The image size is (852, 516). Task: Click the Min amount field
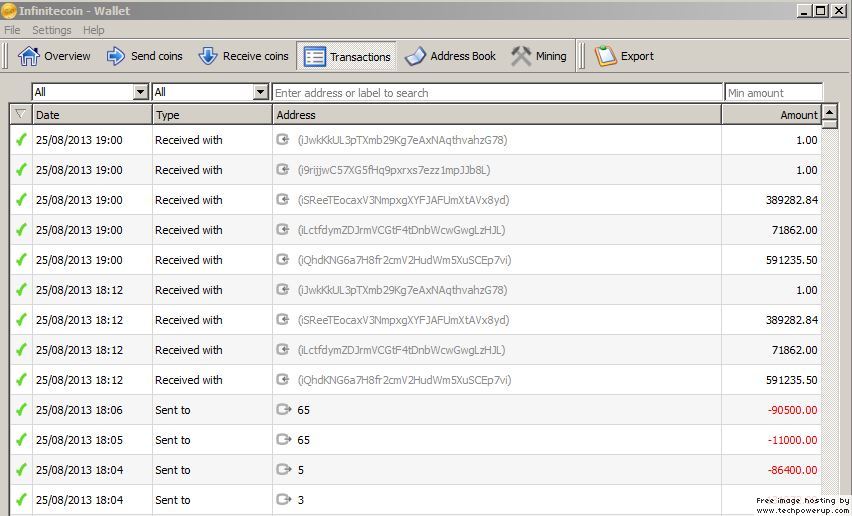click(774, 93)
